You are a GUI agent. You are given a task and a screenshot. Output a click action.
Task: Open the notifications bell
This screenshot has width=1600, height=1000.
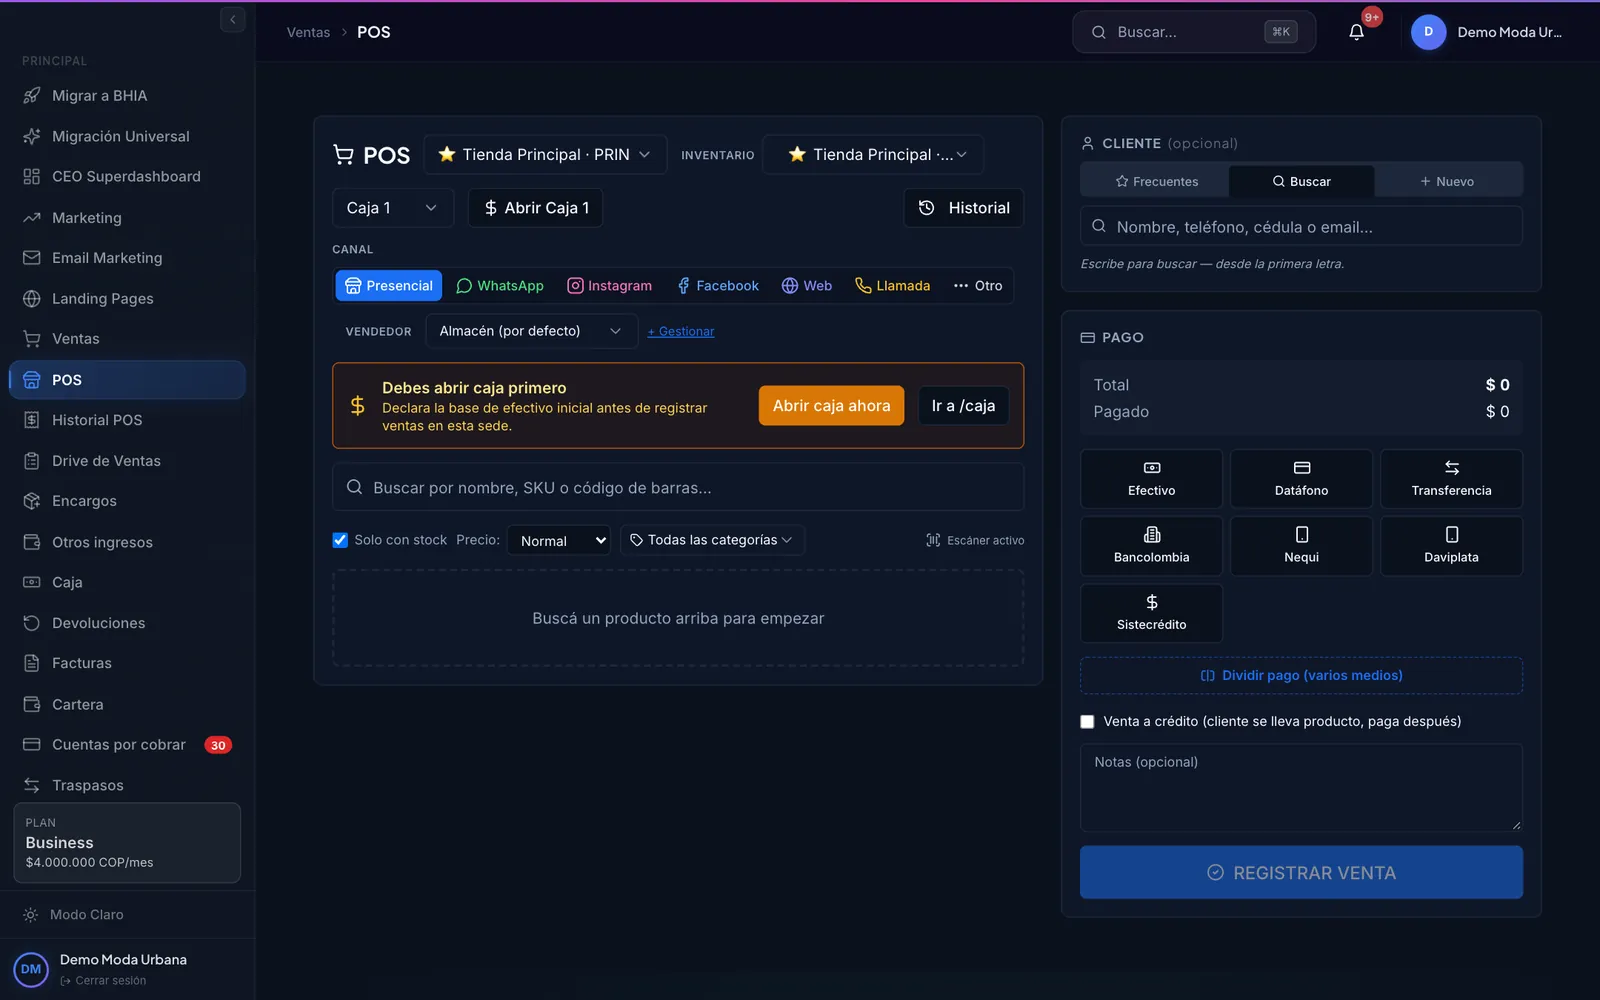(x=1356, y=32)
